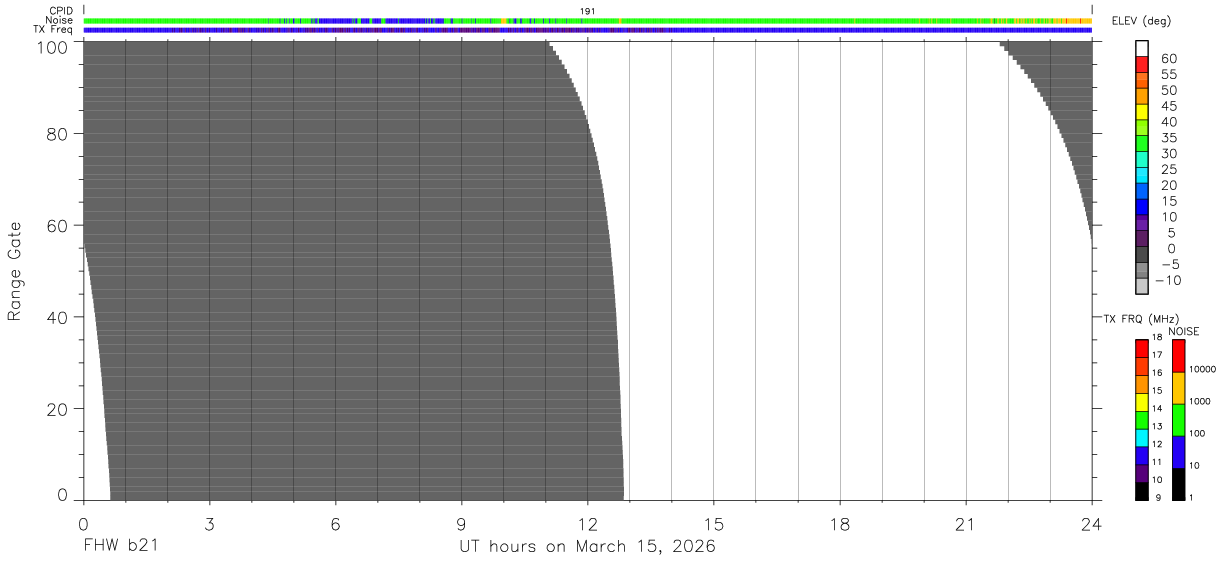
Task: Click the 9 tick on the UT hours axis
Action: (x=461, y=523)
